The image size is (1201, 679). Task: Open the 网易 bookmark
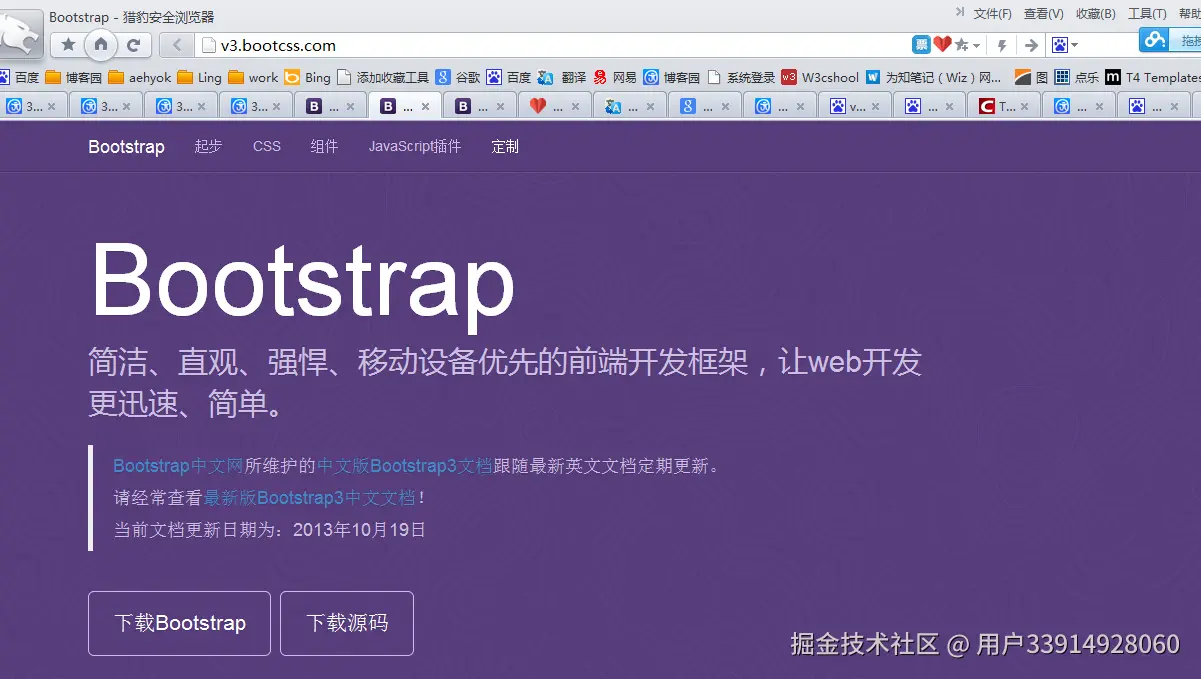click(x=615, y=77)
